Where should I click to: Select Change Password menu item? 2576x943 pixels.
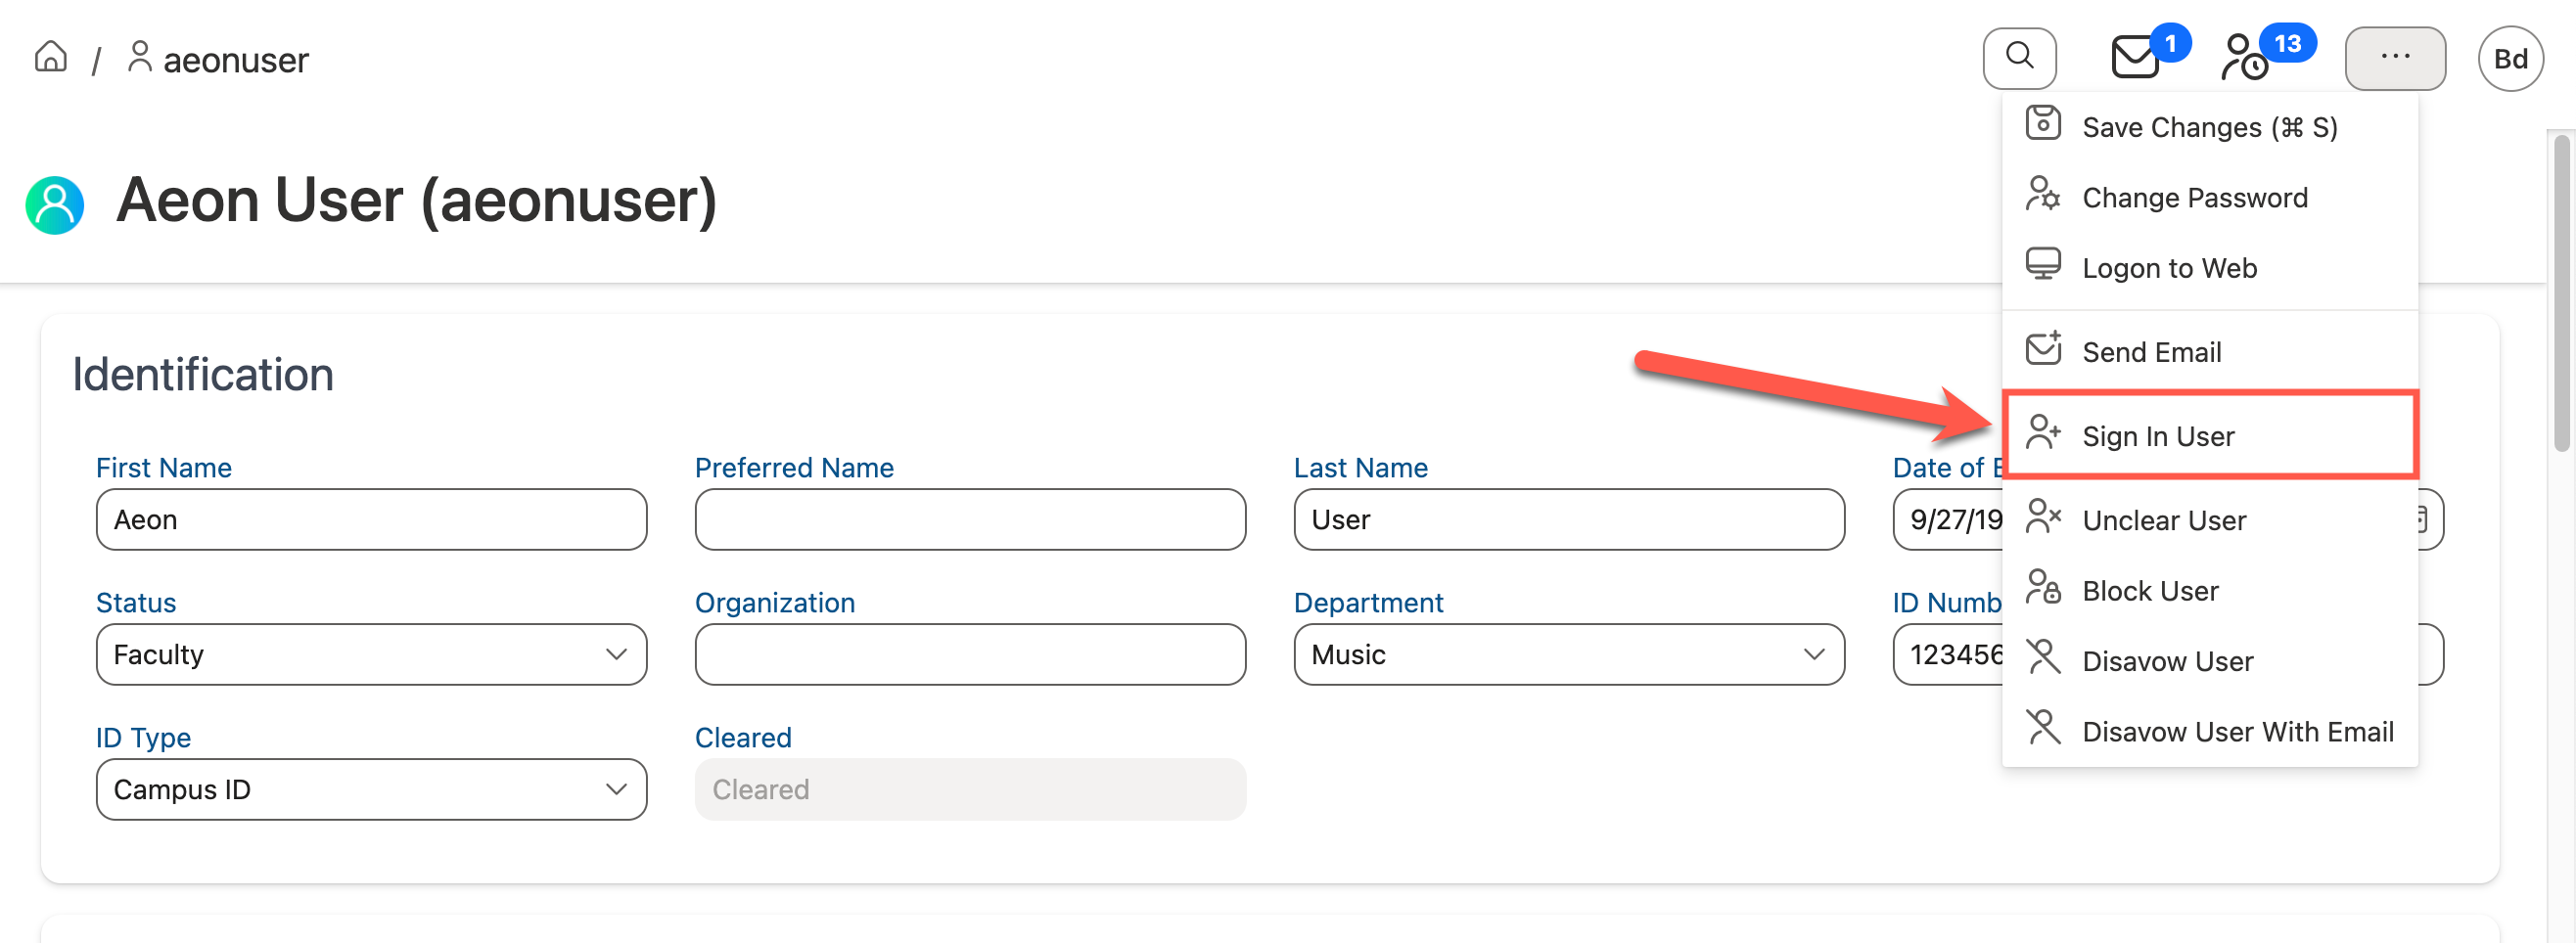[2194, 197]
